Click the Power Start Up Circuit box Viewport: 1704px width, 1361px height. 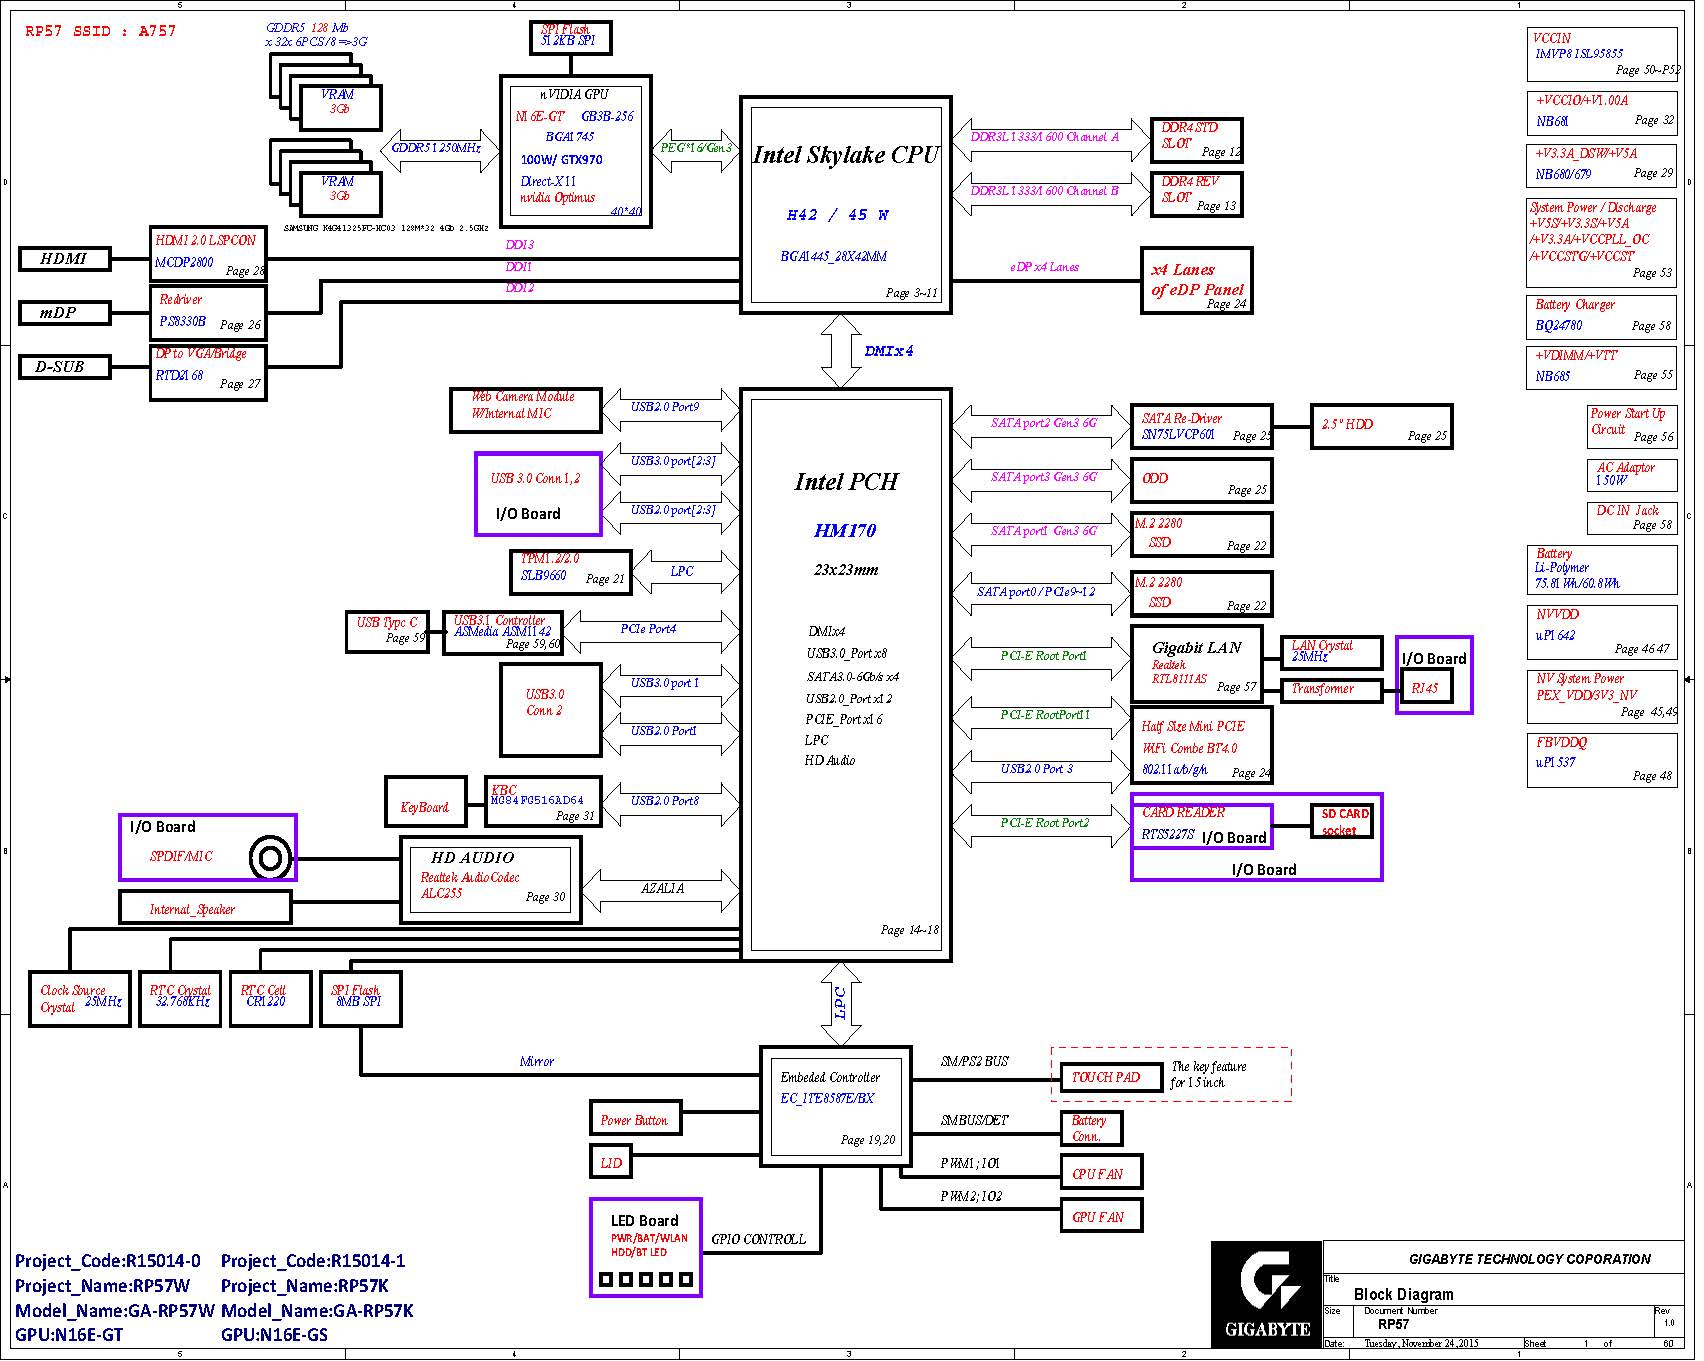coord(1632,427)
